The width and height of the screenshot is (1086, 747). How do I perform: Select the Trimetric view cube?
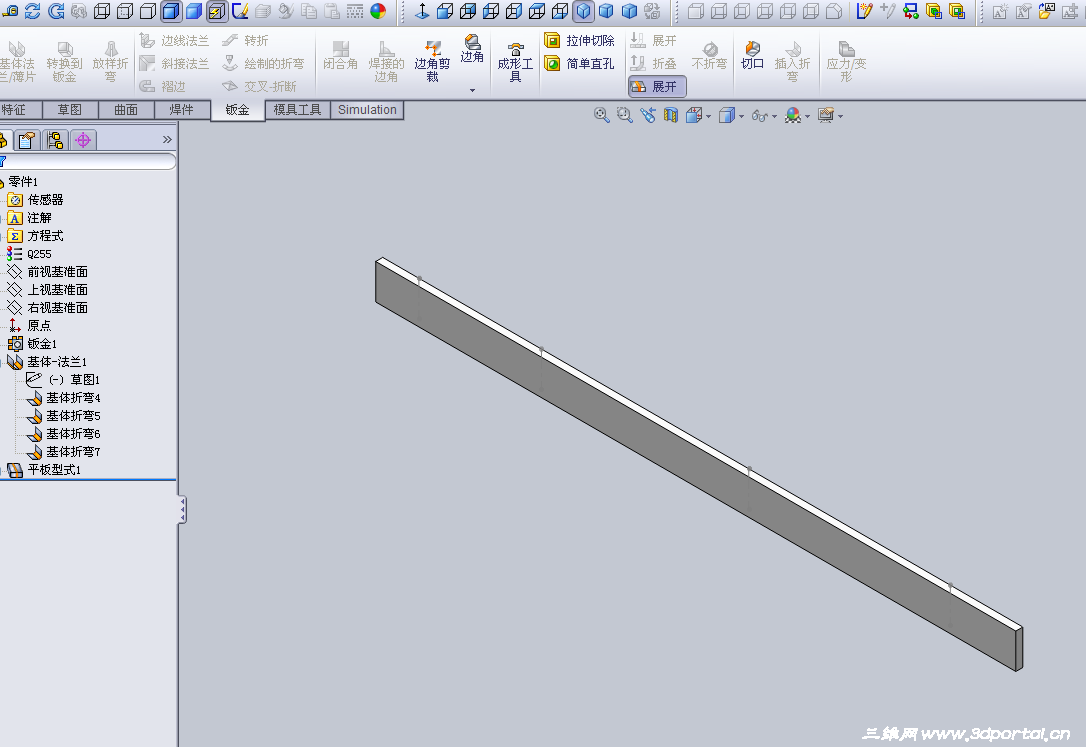point(606,11)
